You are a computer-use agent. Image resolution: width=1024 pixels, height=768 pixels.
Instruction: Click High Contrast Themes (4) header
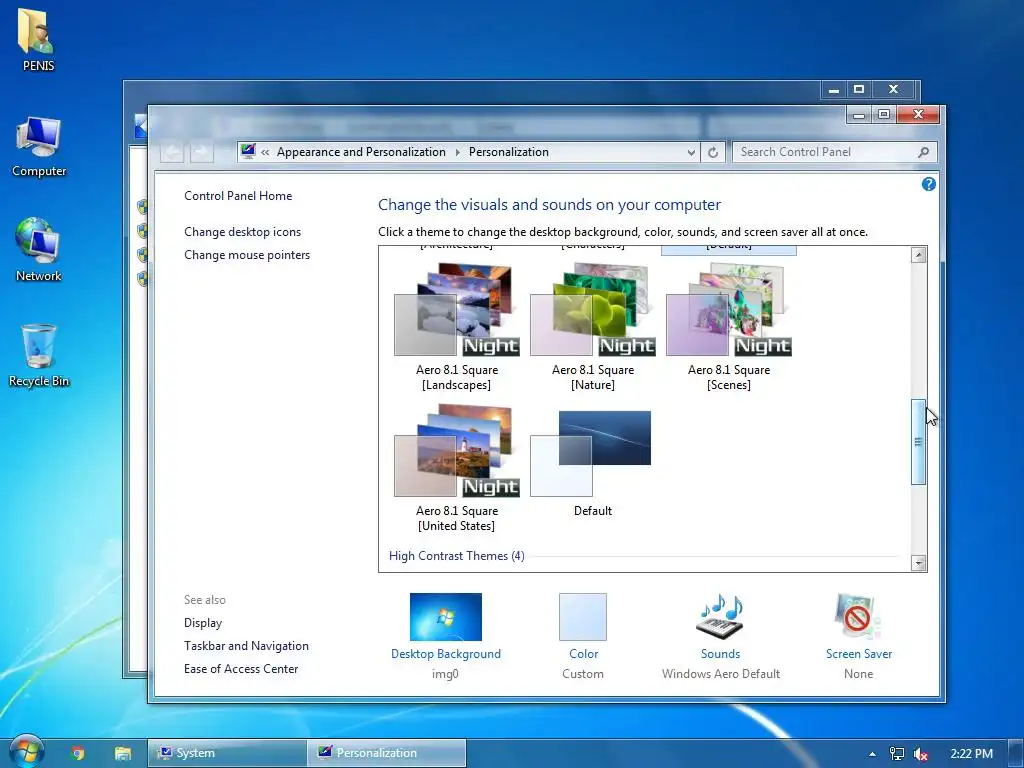[456, 556]
